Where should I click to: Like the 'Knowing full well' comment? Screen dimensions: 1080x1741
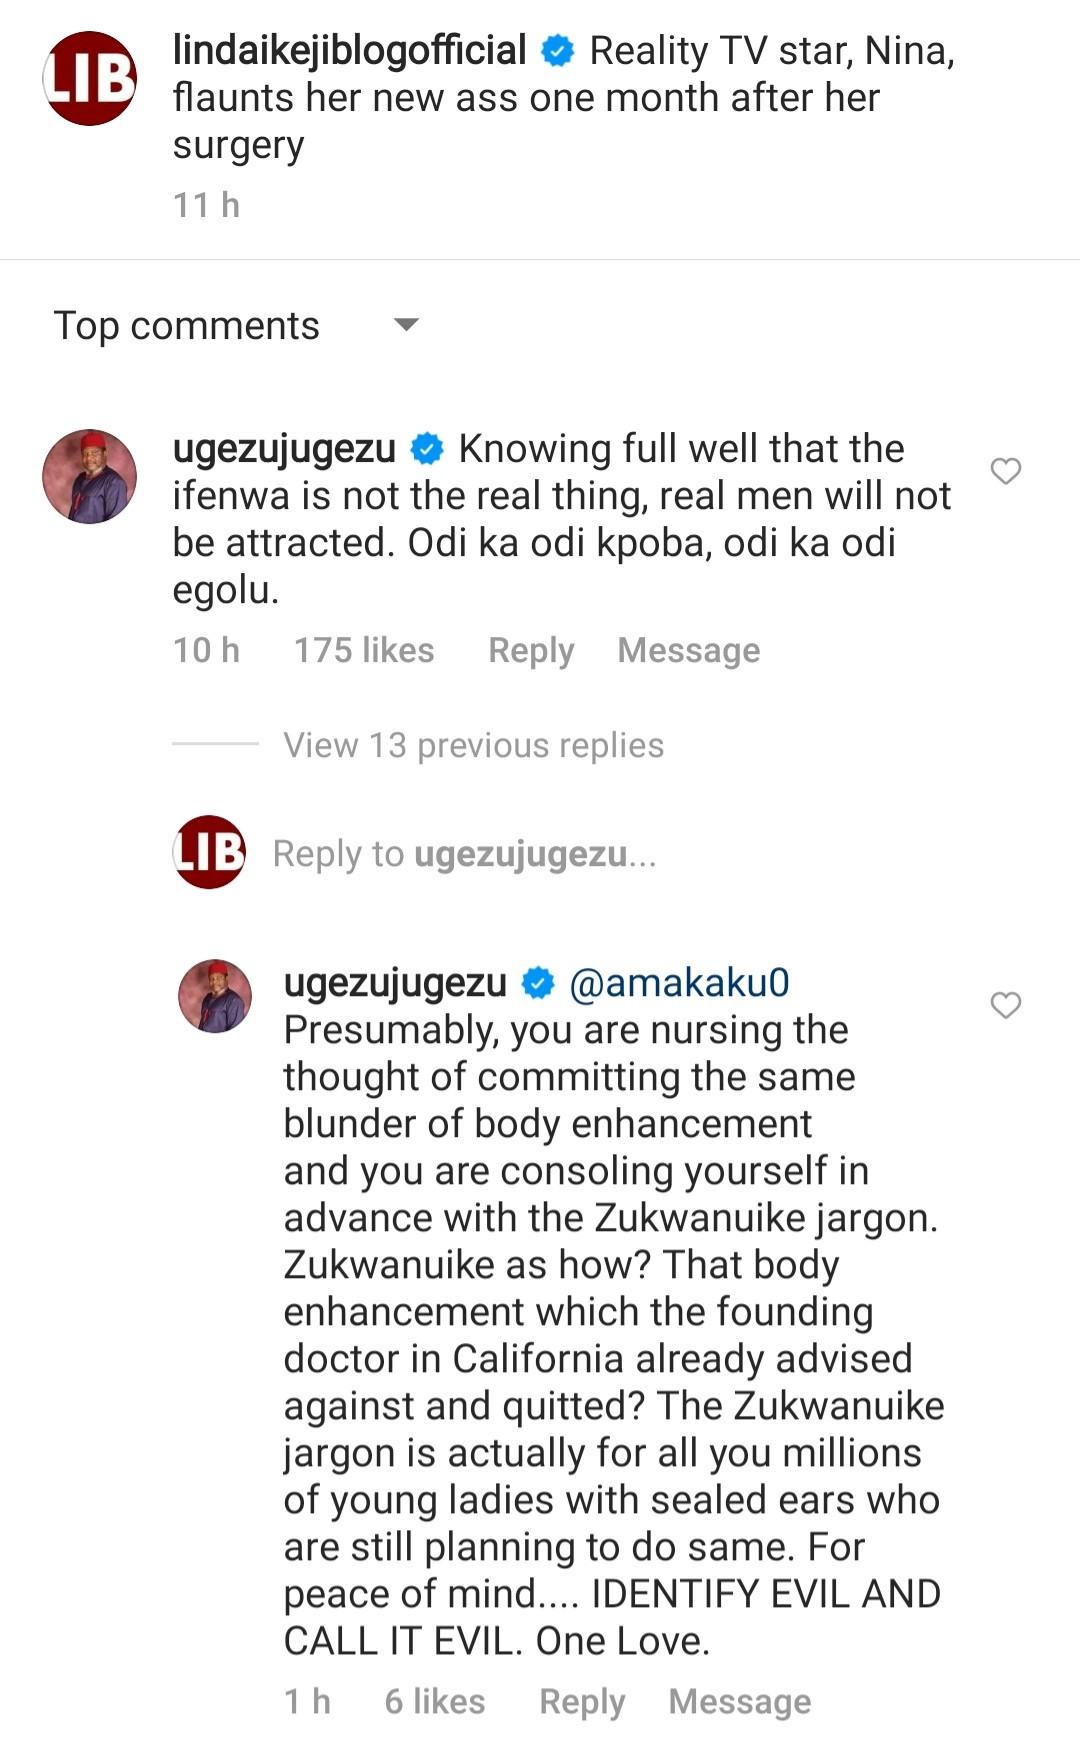click(x=1005, y=471)
